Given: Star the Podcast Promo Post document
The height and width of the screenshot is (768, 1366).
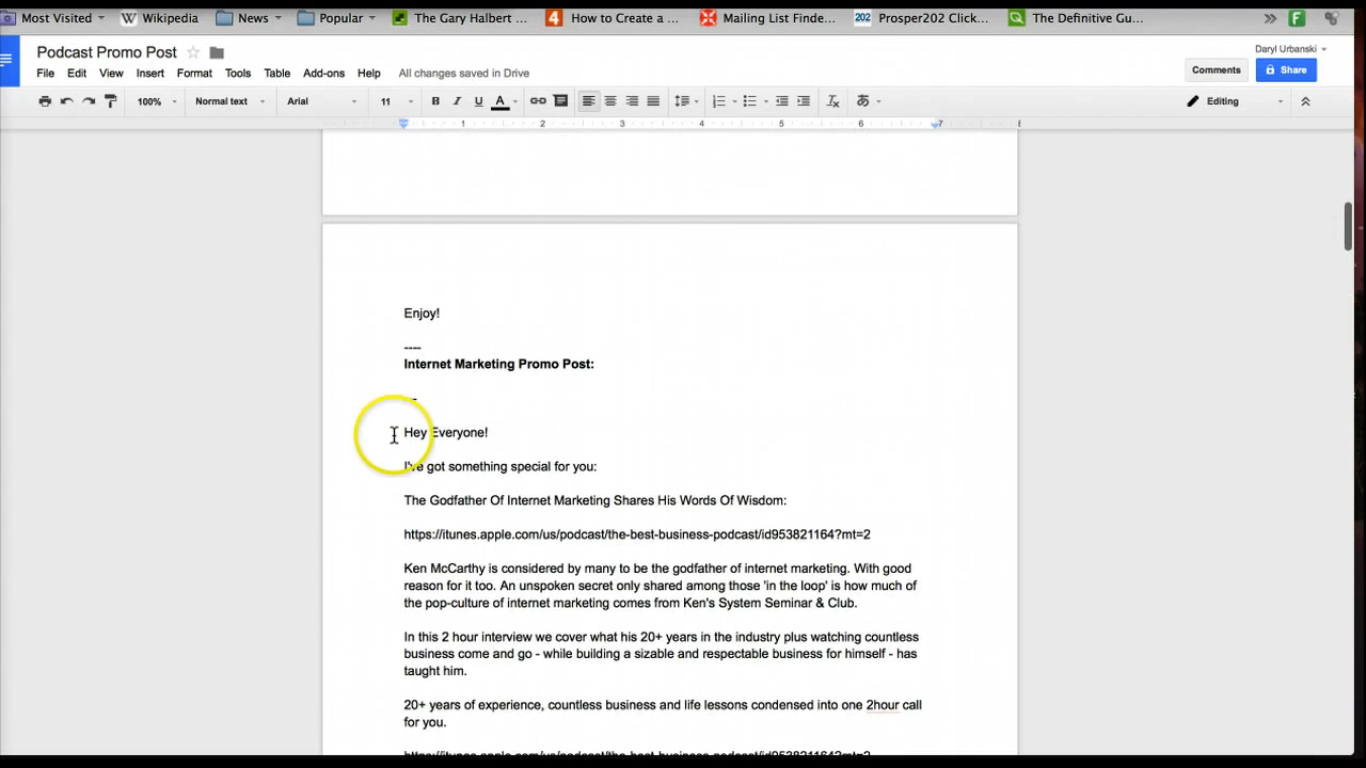Looking at the screenshot, I should (193, 52).
